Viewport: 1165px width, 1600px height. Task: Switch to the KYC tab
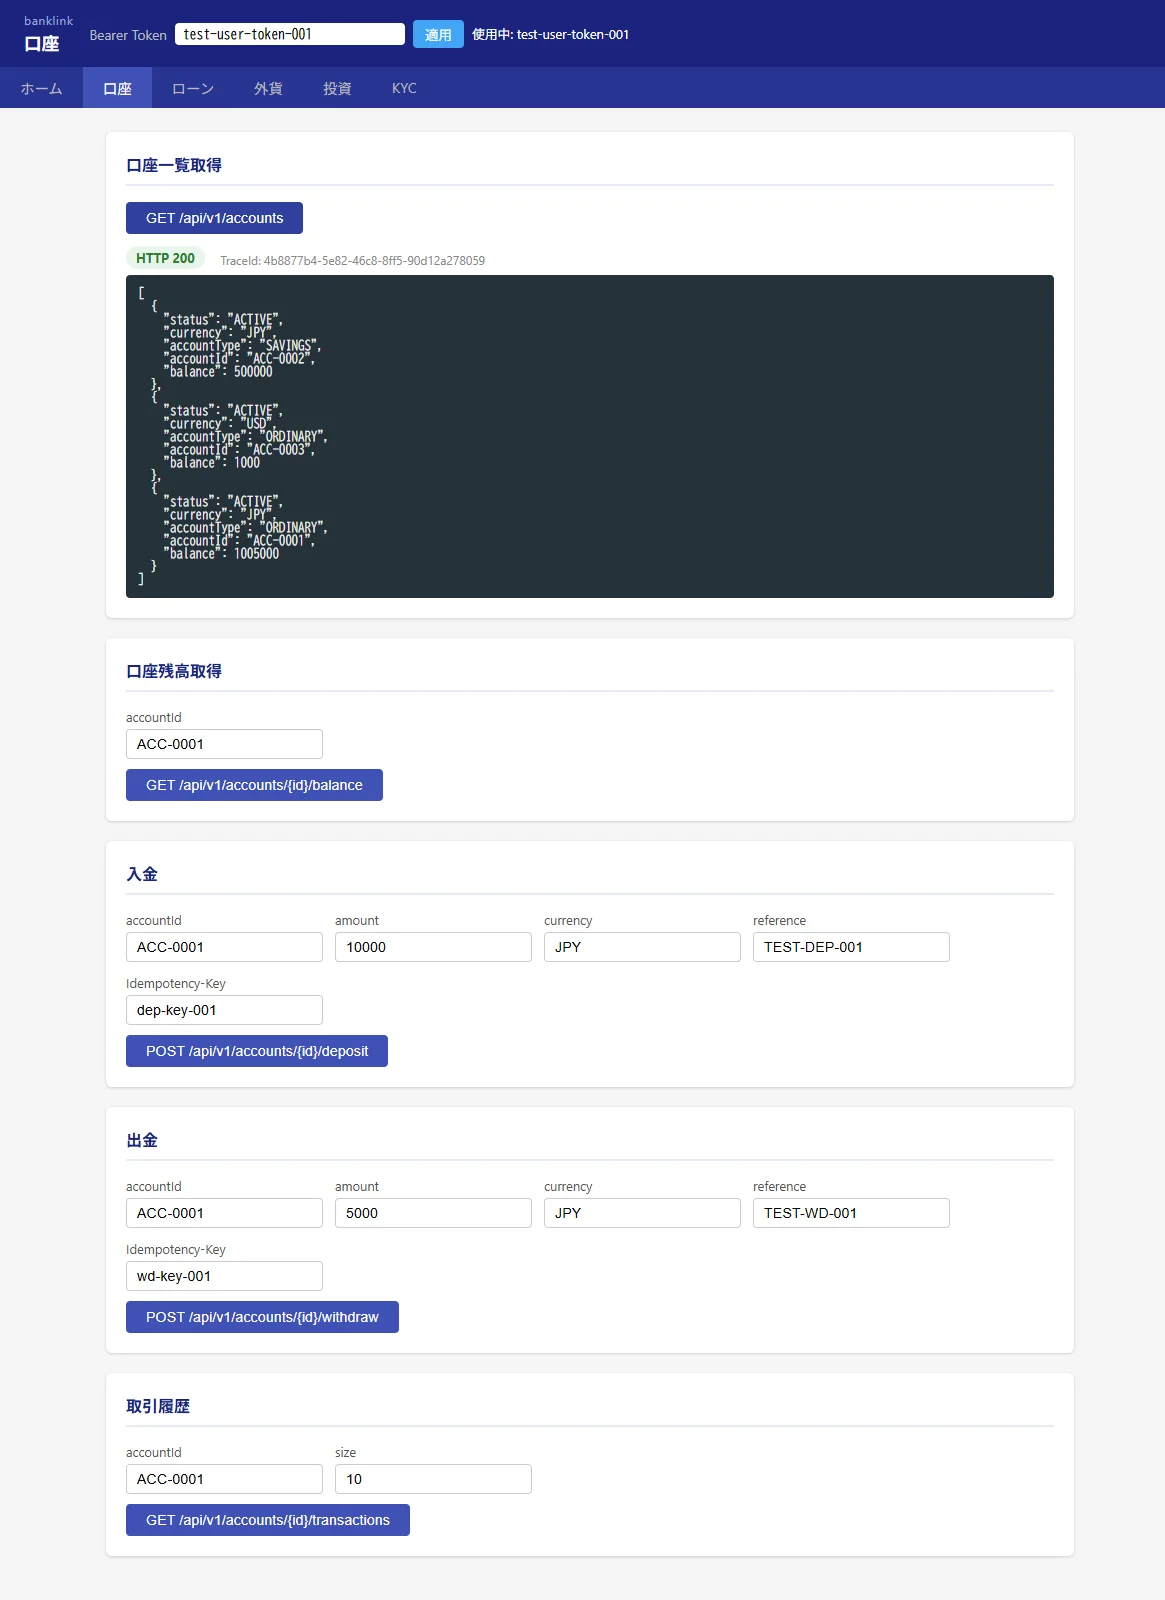pos(404,88)
